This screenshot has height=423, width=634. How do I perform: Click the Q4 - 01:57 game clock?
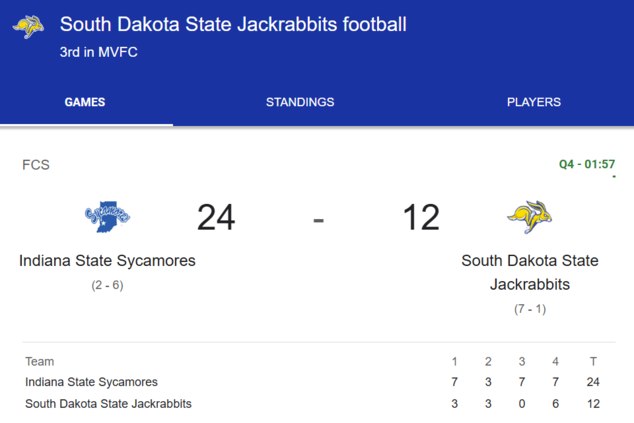(586, 164)
